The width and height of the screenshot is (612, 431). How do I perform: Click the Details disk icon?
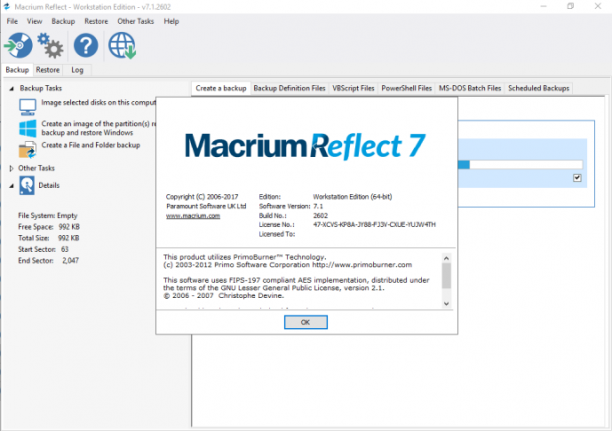27,185
